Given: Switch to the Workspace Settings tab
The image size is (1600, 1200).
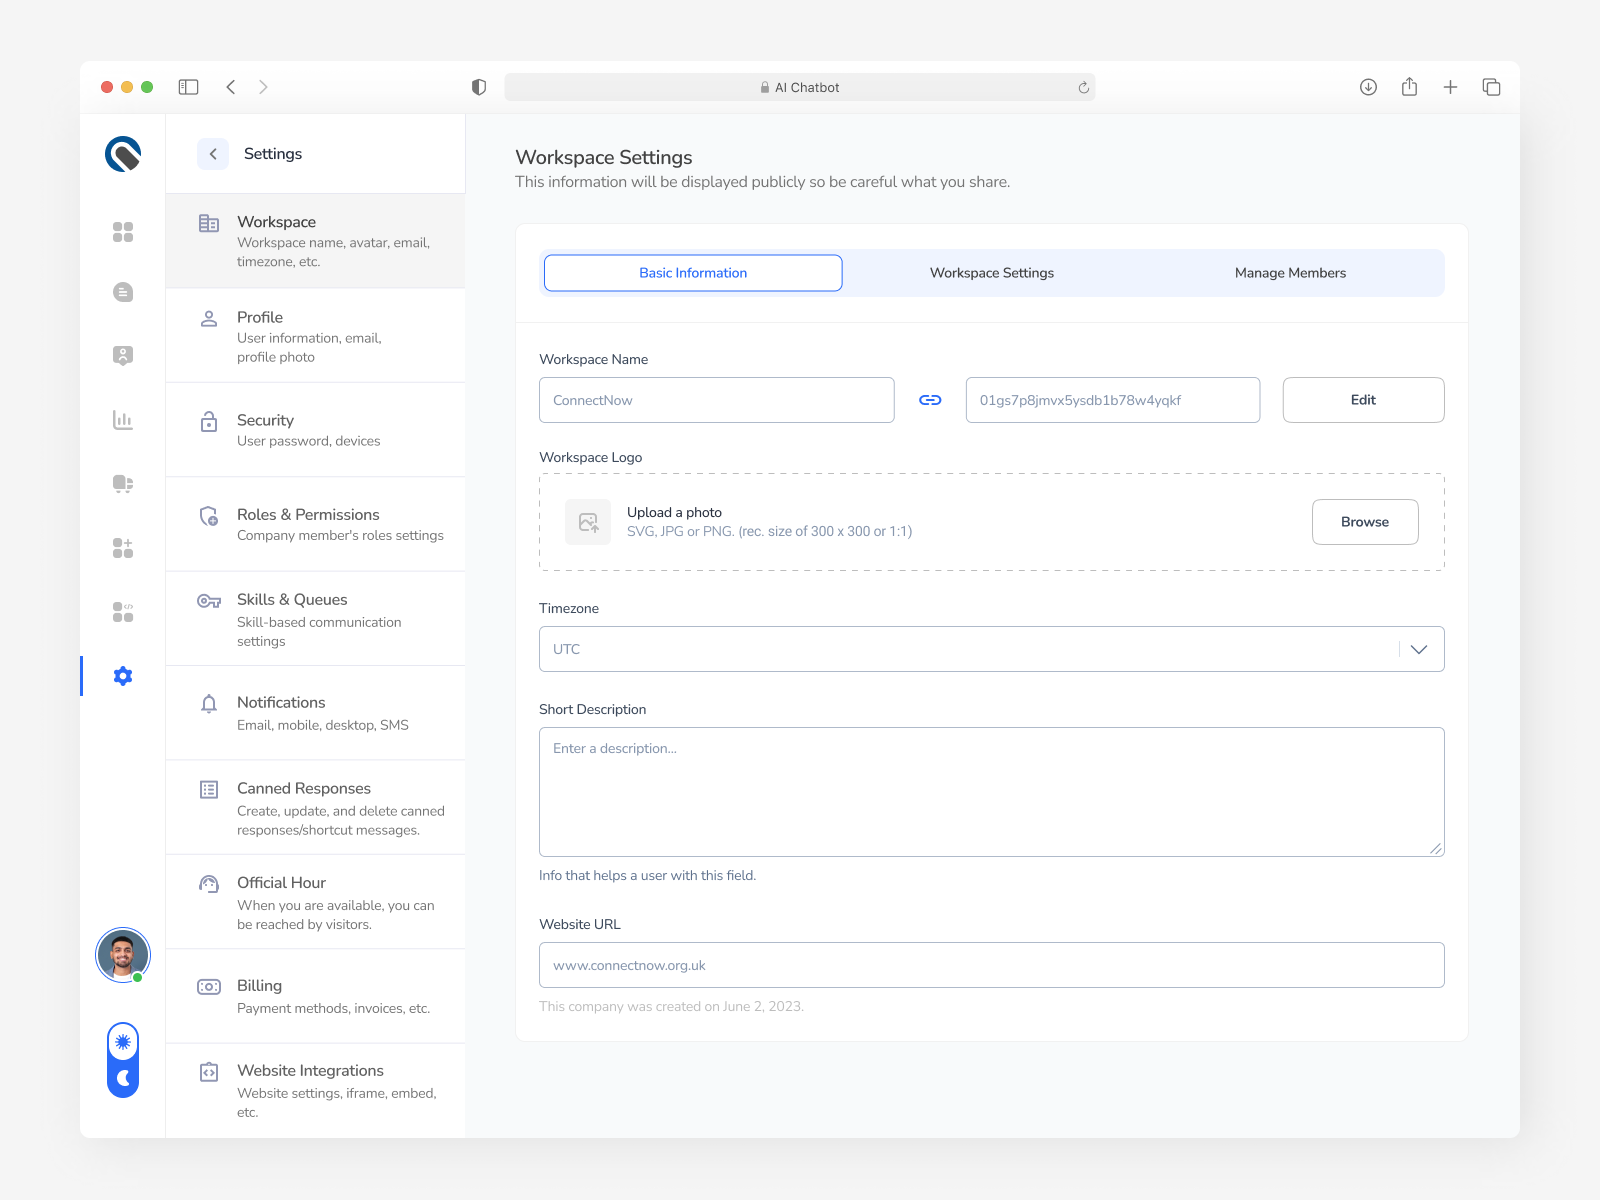Looking at the screenshot, I should click(x=991, y=272).
